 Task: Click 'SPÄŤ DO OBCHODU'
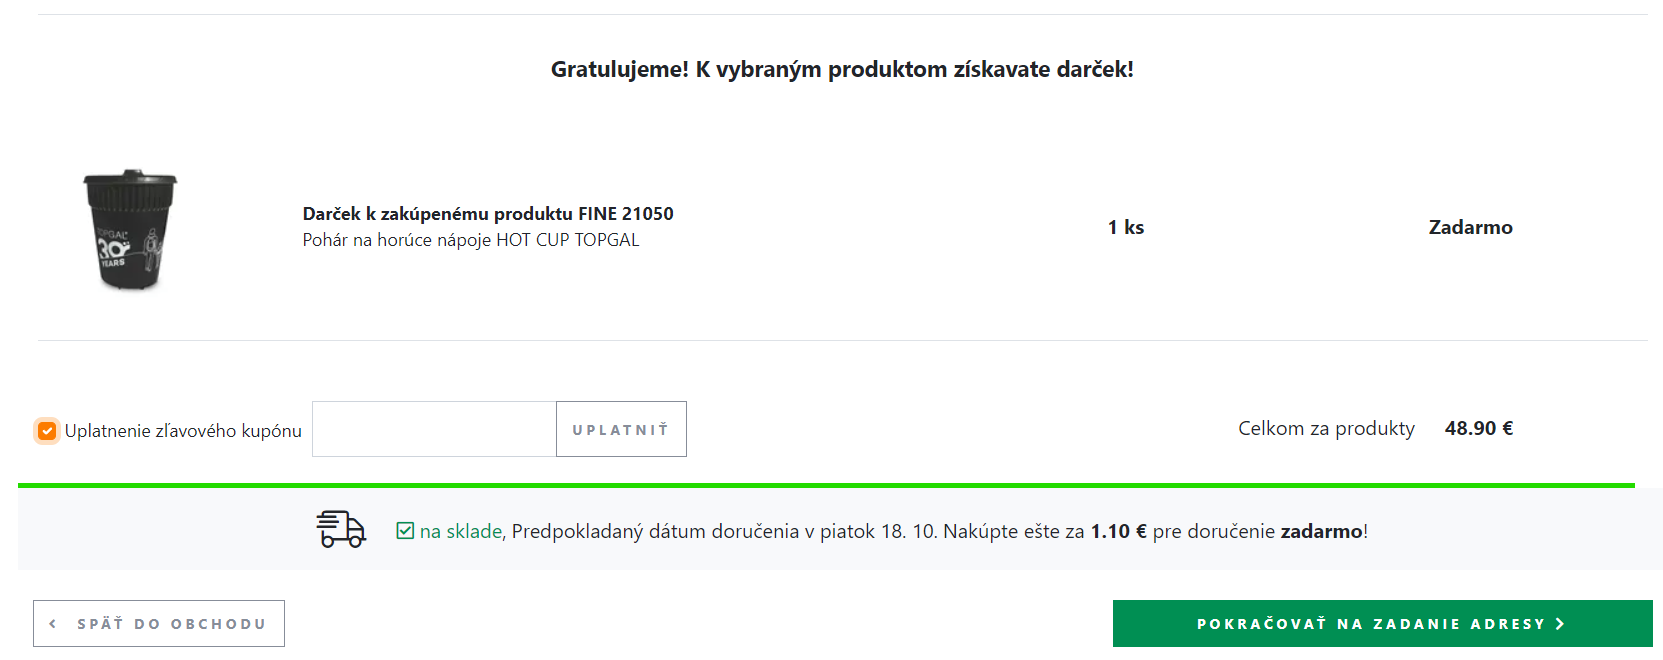(159, 623)
